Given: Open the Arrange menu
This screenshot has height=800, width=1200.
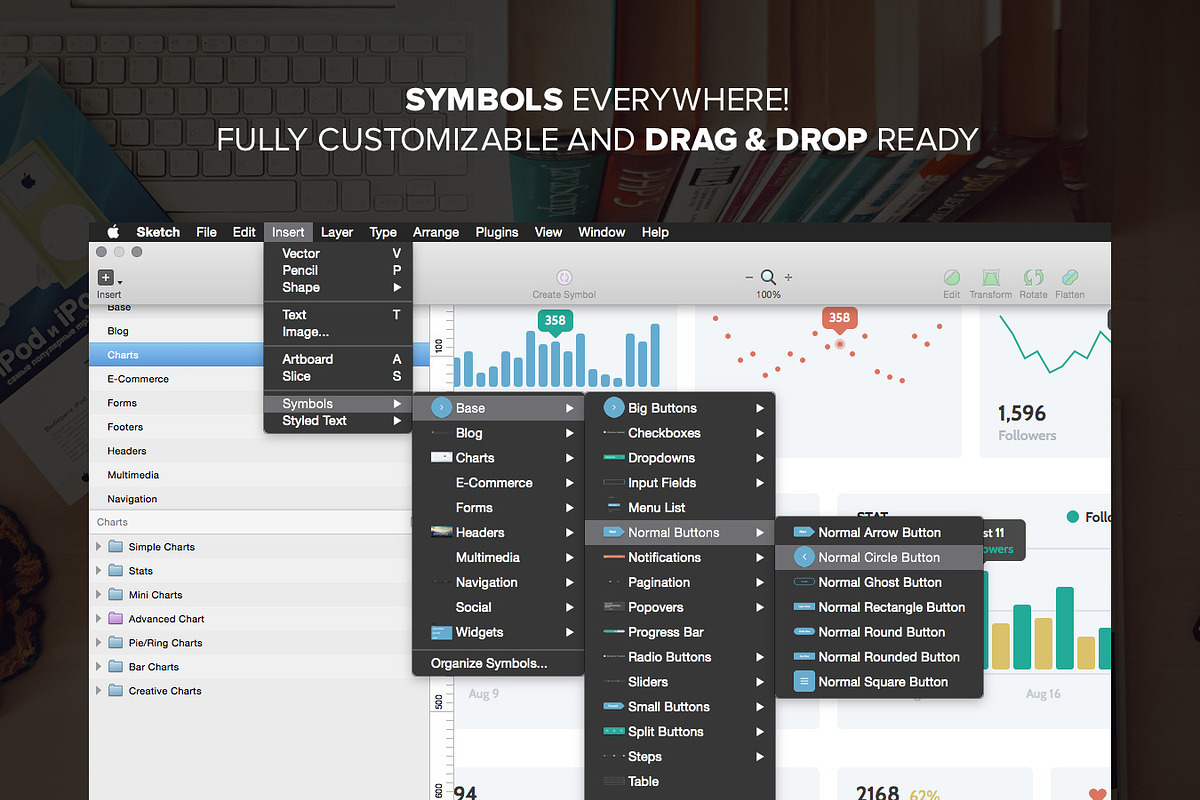Looking at the screenshot, I should click(x=436, y=232).
